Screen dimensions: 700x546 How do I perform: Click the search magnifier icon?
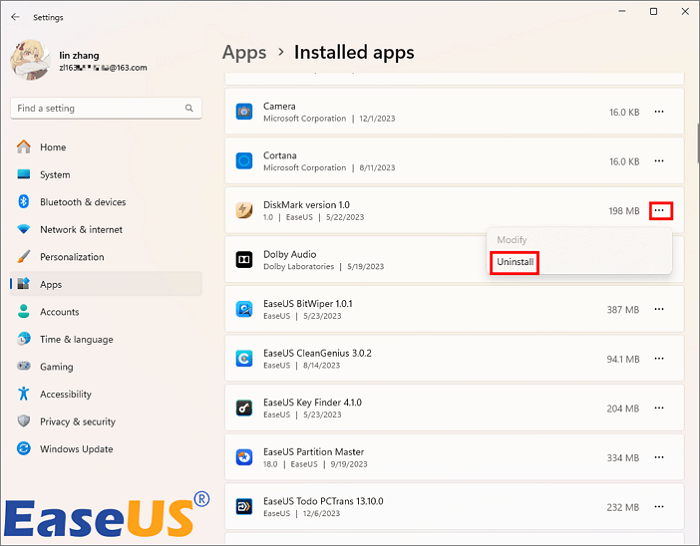pyautogui.click(x=189, y=108)
